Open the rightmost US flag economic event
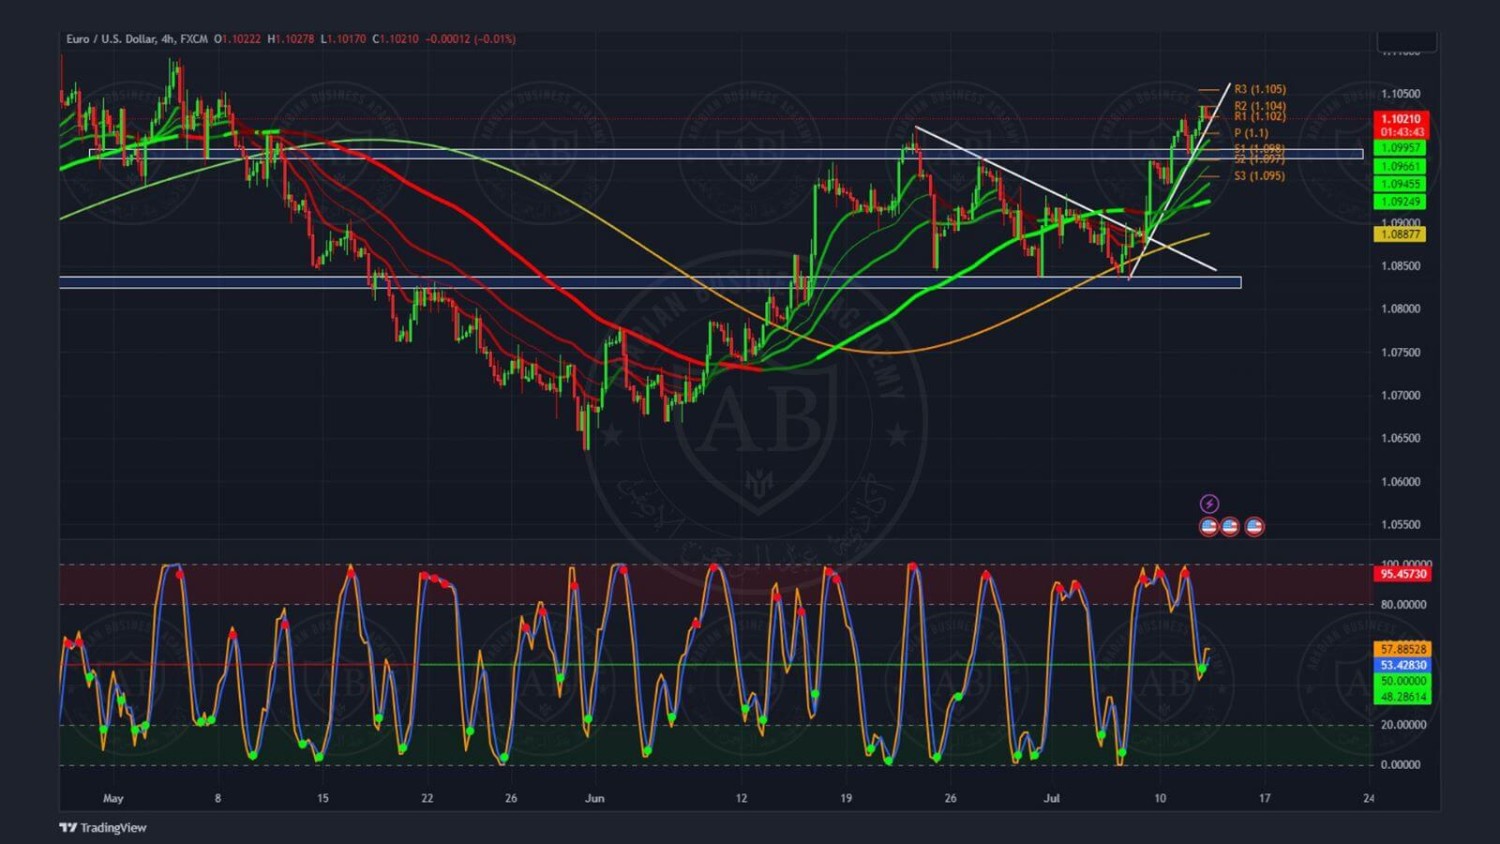Image resolution: width=1500 pixels, height=844 pixels. pos(1254,526)
